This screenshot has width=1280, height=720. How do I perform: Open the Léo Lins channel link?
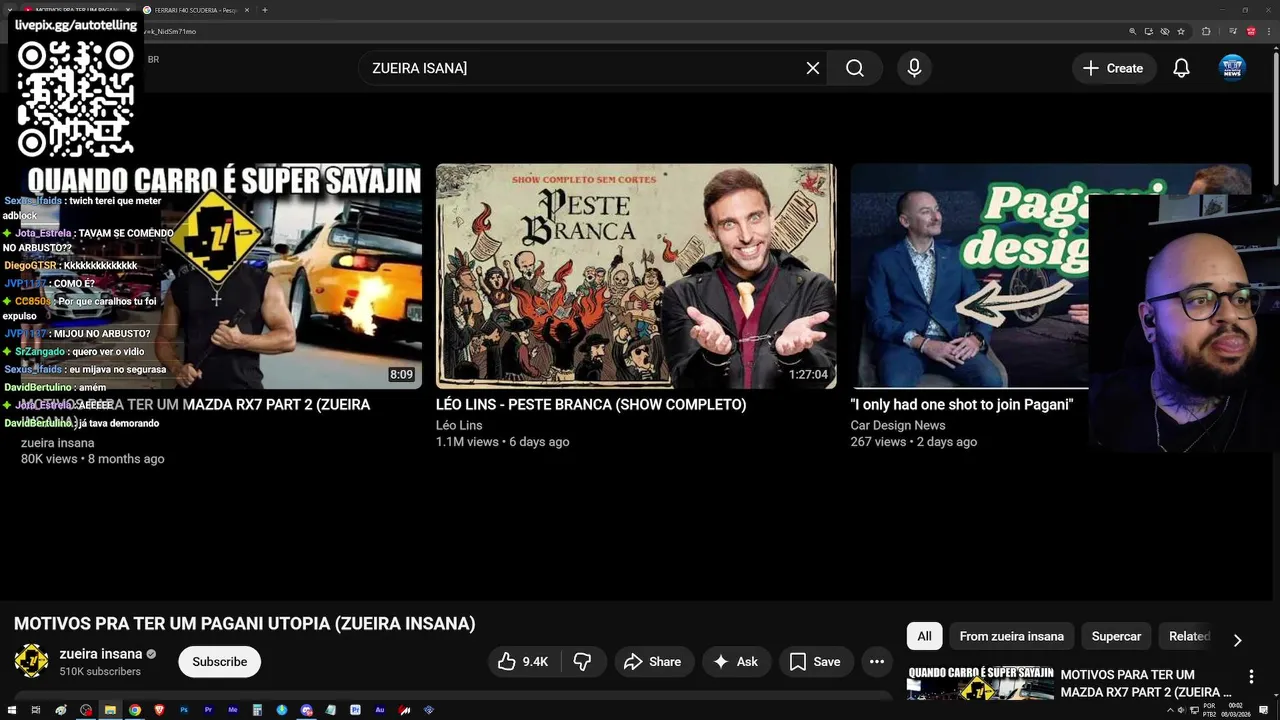(459, 425)
